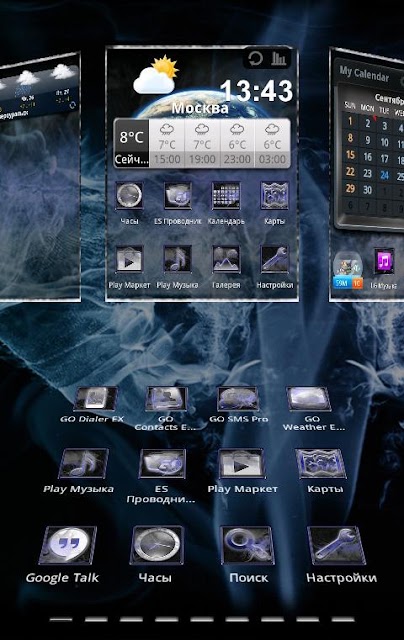The height and width of the screenshot is (640, 404).
Task: Open Календарь in center preview panel
Action: pos(226,196)
